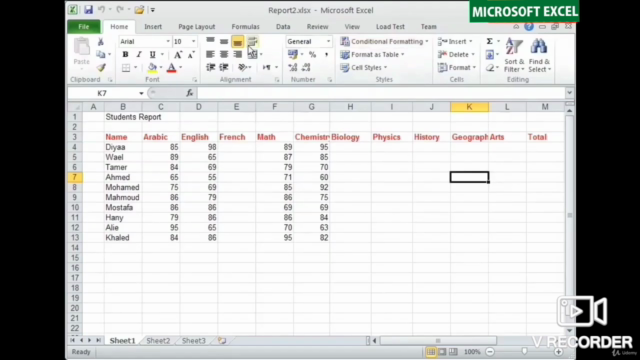Viewport: 640px width, 360px height.
Task: Click the Delete cells button
Action: 456,54
